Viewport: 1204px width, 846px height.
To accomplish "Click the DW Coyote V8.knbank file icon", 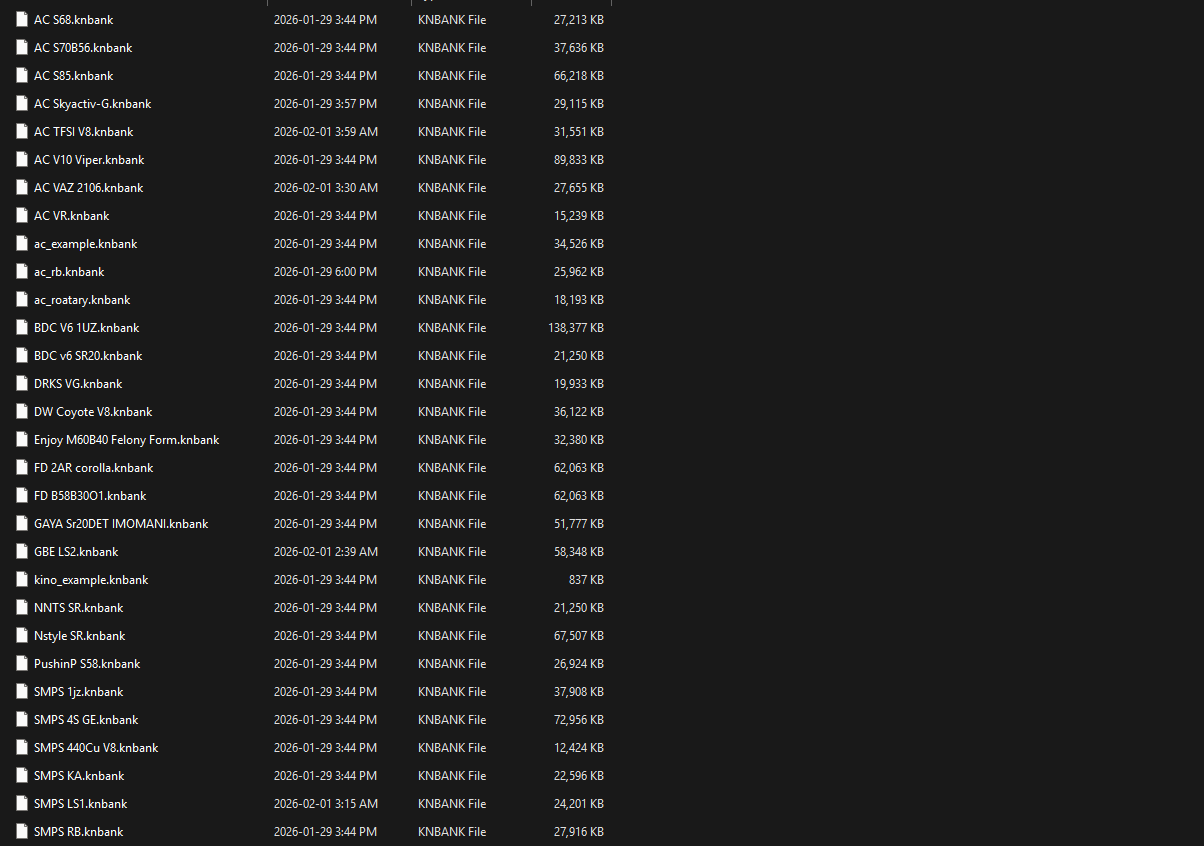I will point(23,412).
